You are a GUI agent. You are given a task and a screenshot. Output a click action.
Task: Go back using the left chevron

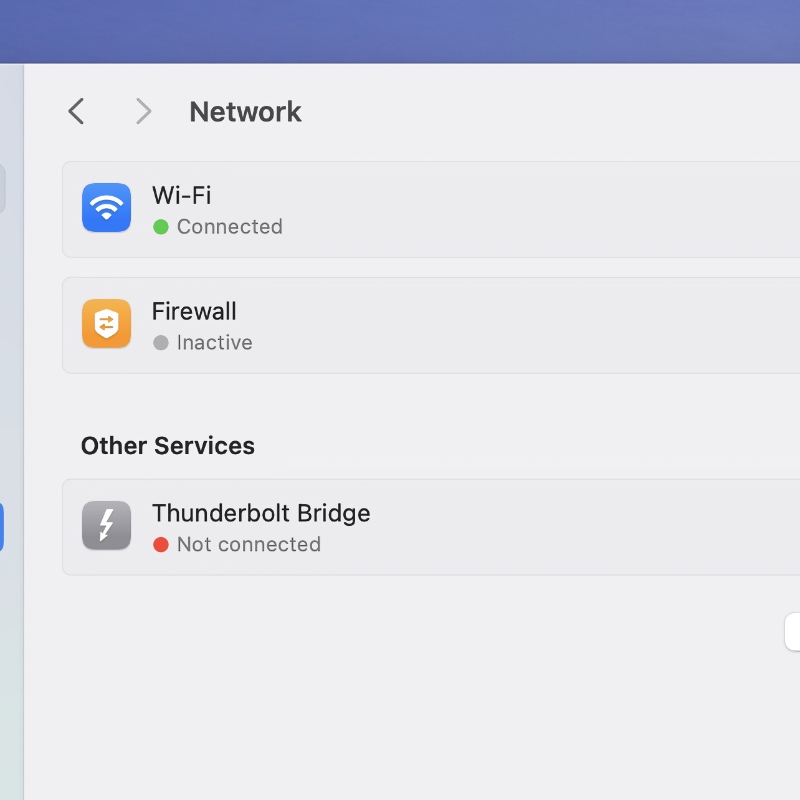76,111
